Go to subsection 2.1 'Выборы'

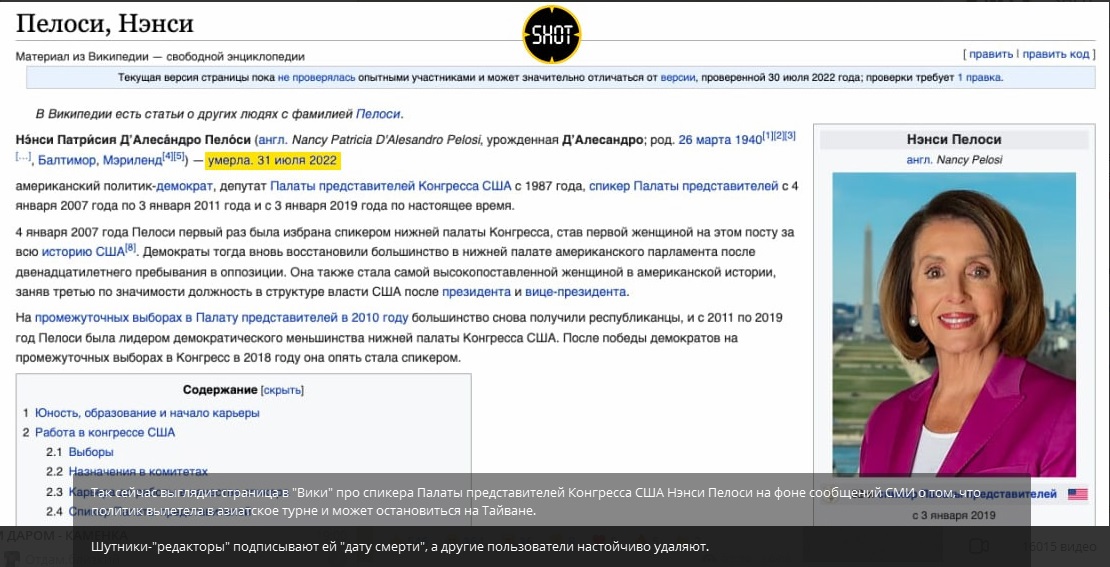[x=91, y=452]
